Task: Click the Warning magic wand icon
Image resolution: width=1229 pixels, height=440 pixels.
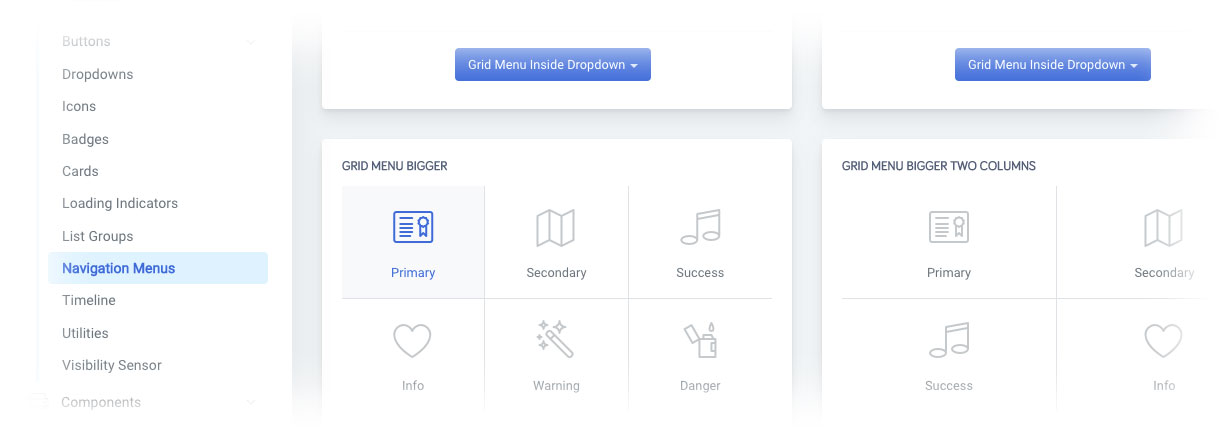Action: click(x=555, y=340)
